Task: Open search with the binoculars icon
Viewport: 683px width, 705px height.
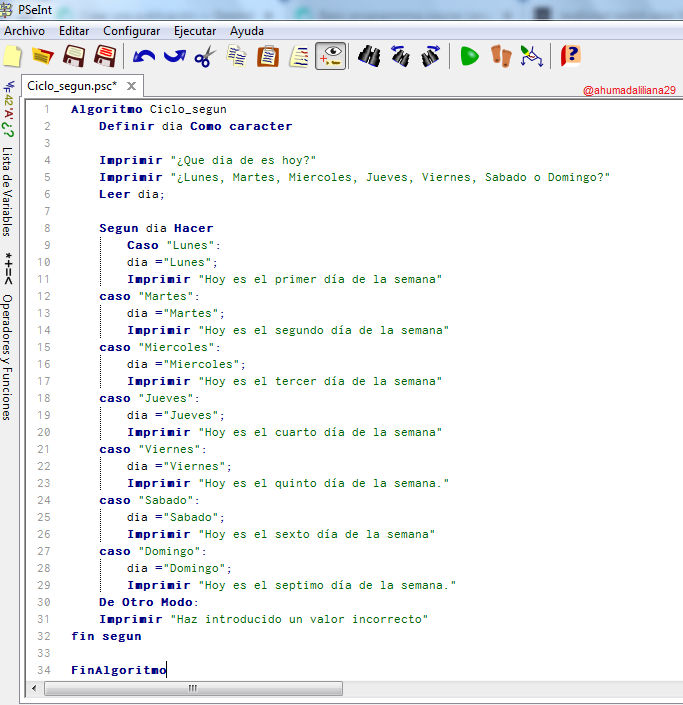Action: (369, 57)
